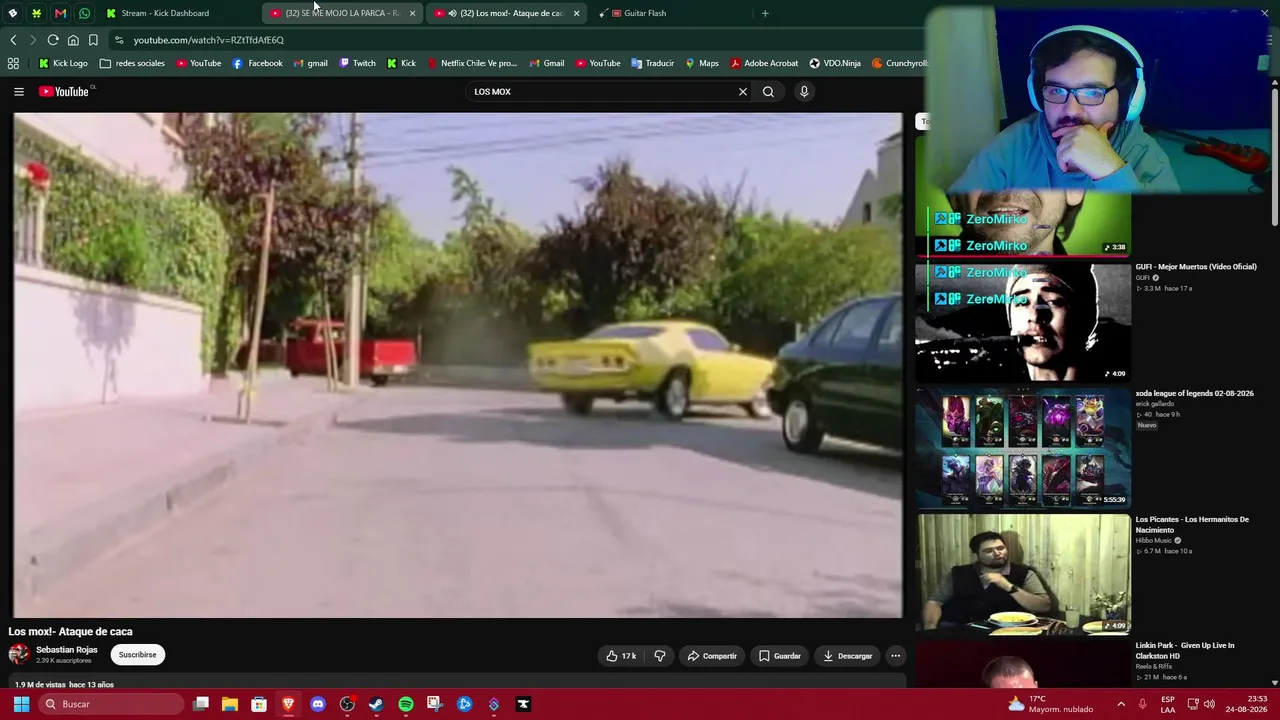Viewport: 1280px width, 720px height.
Task: Open the Twitch bookmark
Action: [357, 63]
